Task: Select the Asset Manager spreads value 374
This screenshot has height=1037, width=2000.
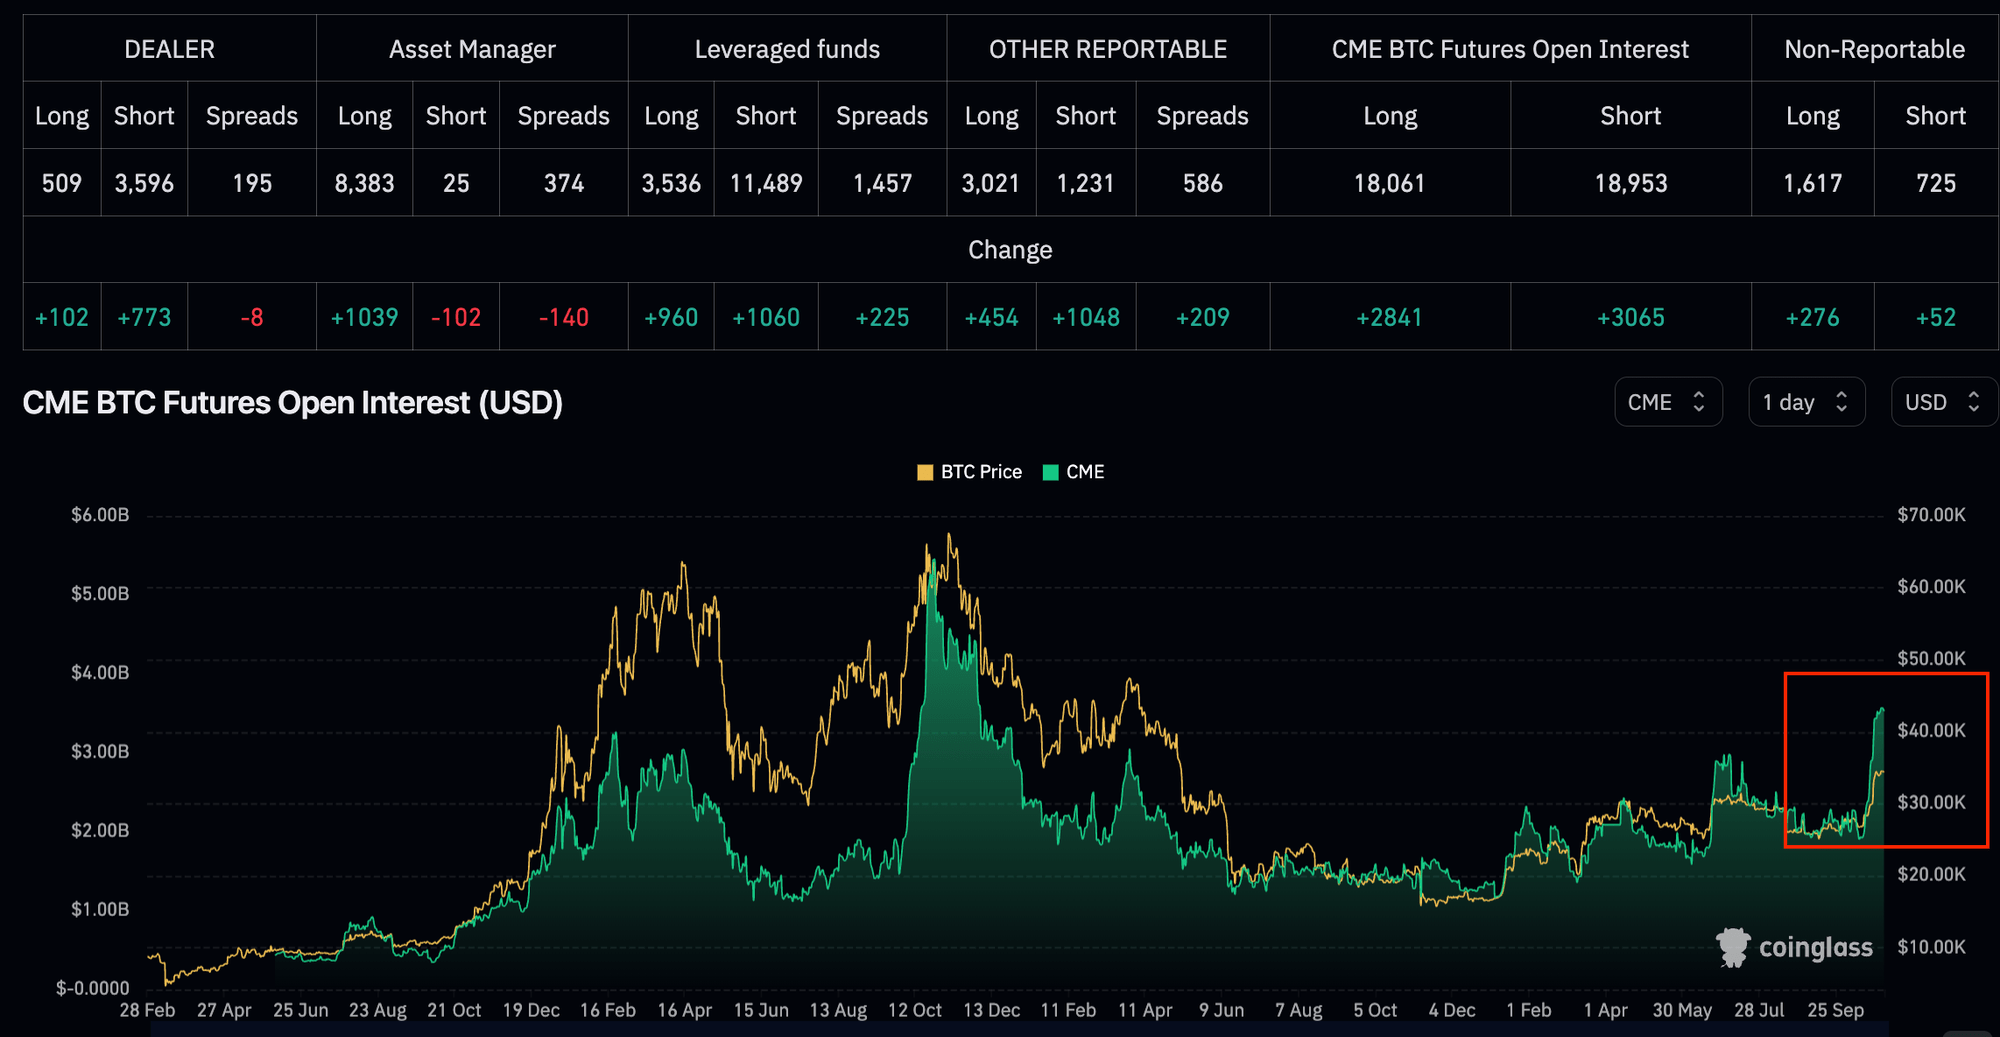Action: (564, 183)
